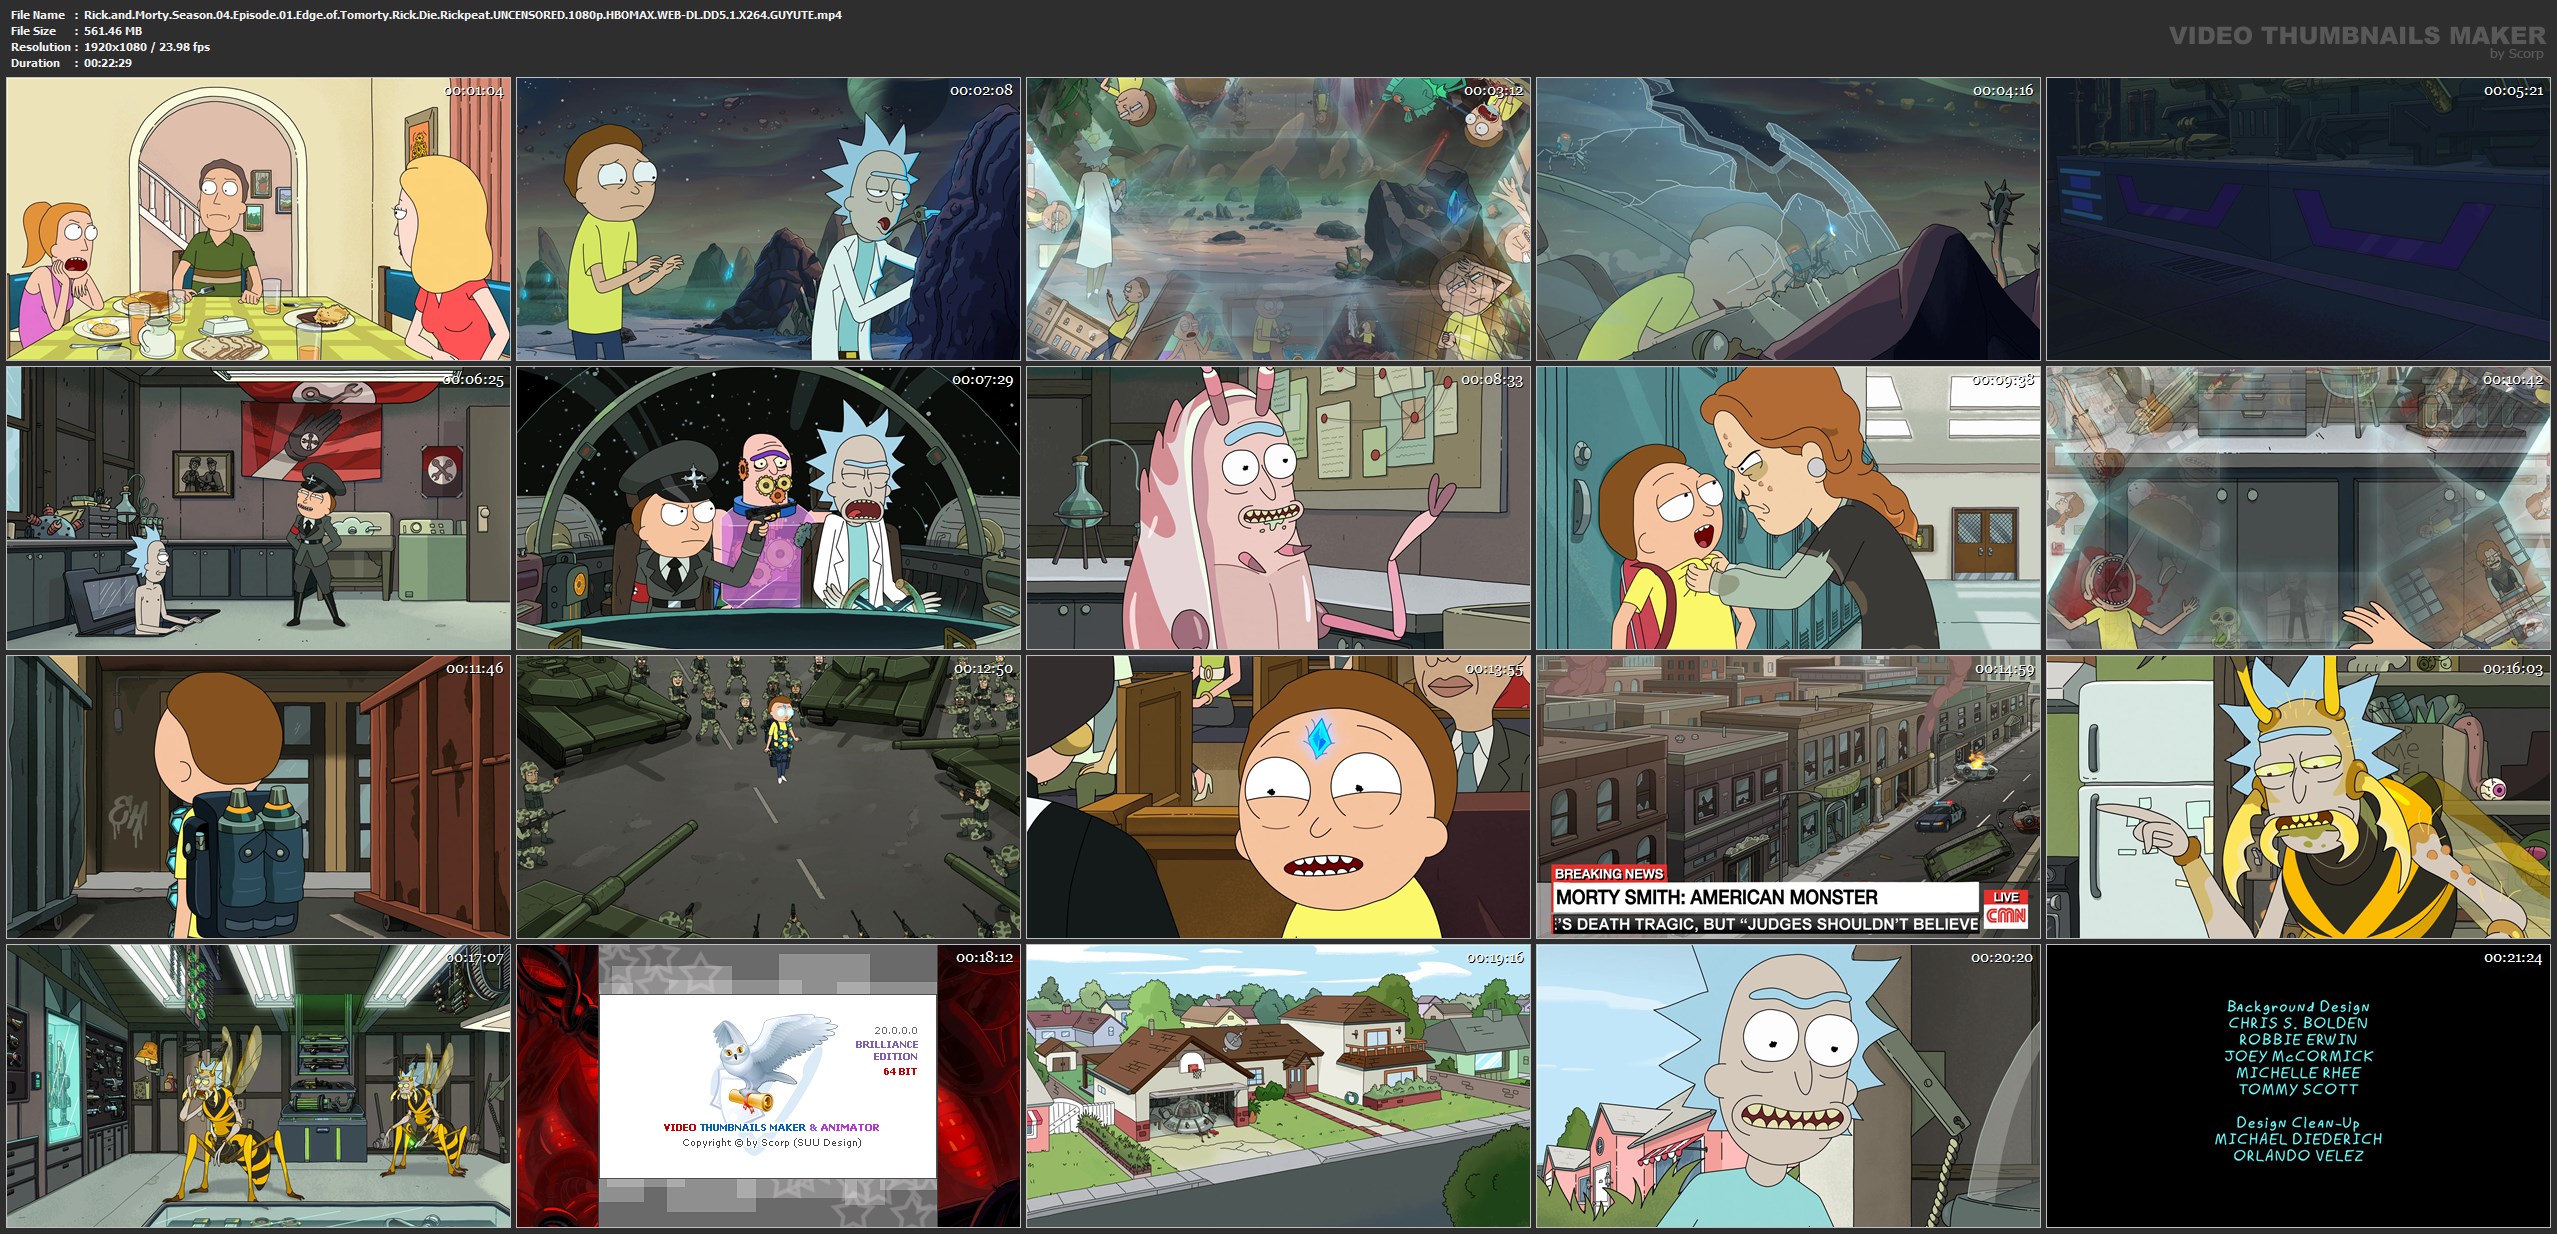Open the owl splash frame 00:18:12
The image size is (2557, 1234).
(x=768, y=1086)
